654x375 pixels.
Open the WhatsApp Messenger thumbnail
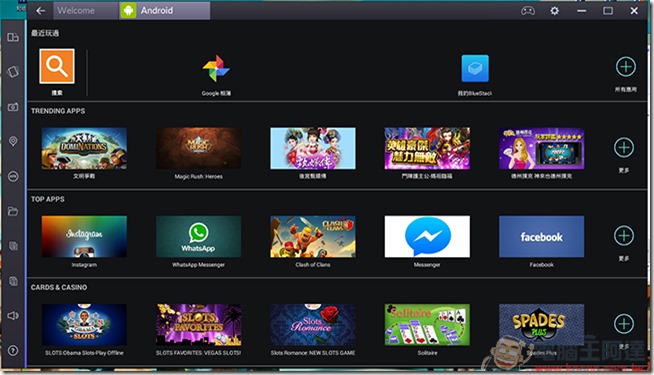pyautogui.click(x=199, y=237)
